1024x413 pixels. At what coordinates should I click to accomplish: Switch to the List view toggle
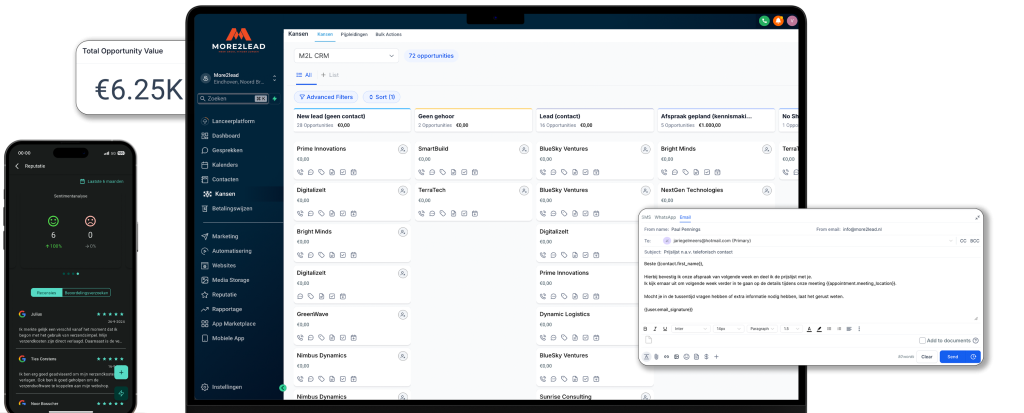(x=329, y=75)
